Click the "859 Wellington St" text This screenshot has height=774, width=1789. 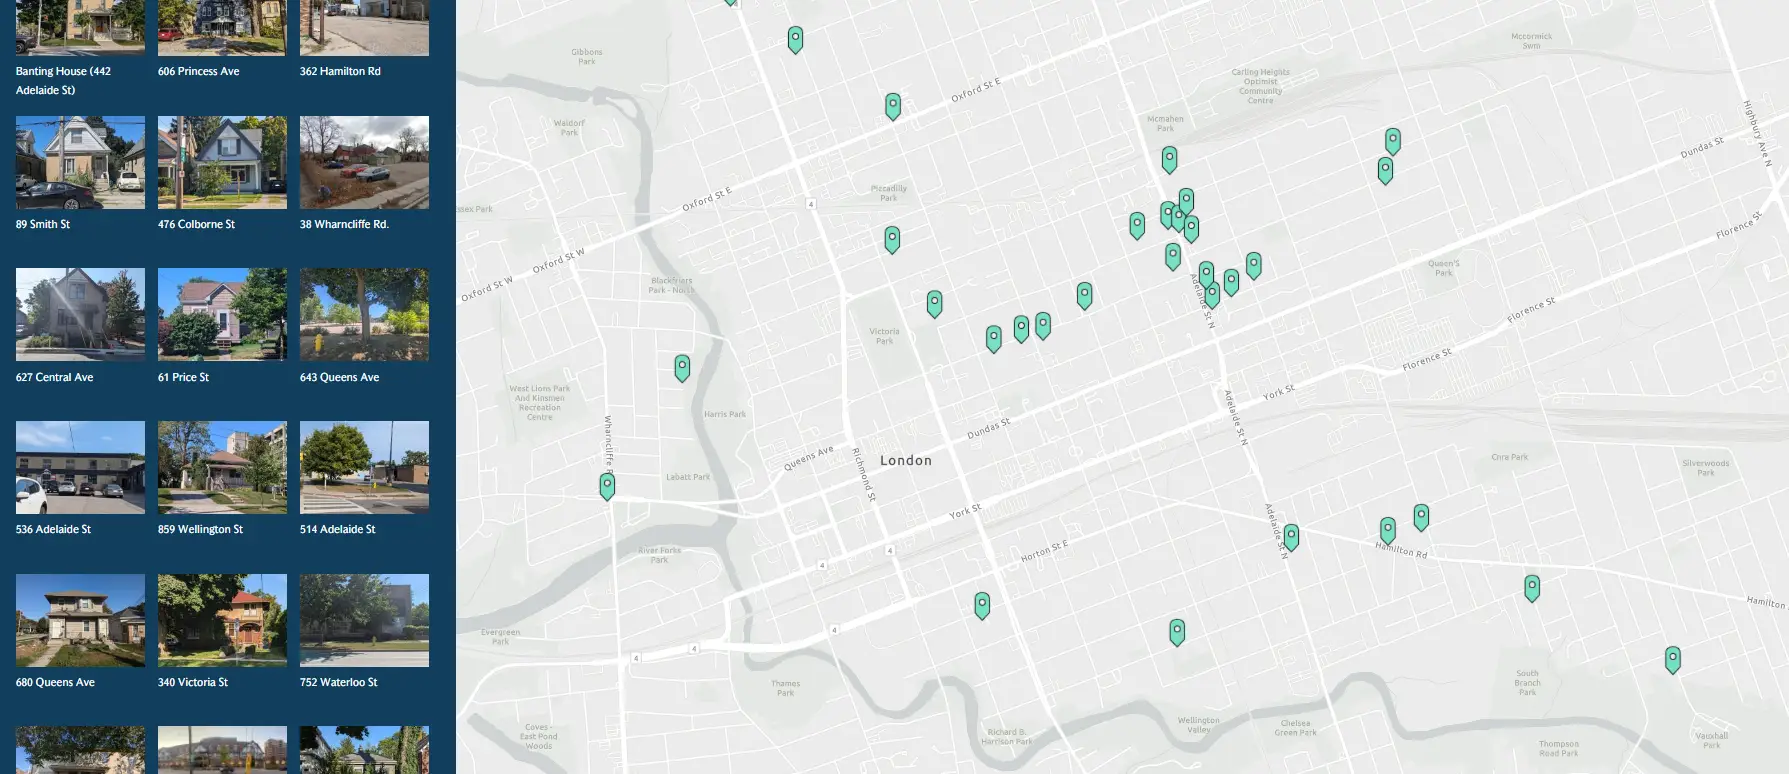tap(200, 529)
